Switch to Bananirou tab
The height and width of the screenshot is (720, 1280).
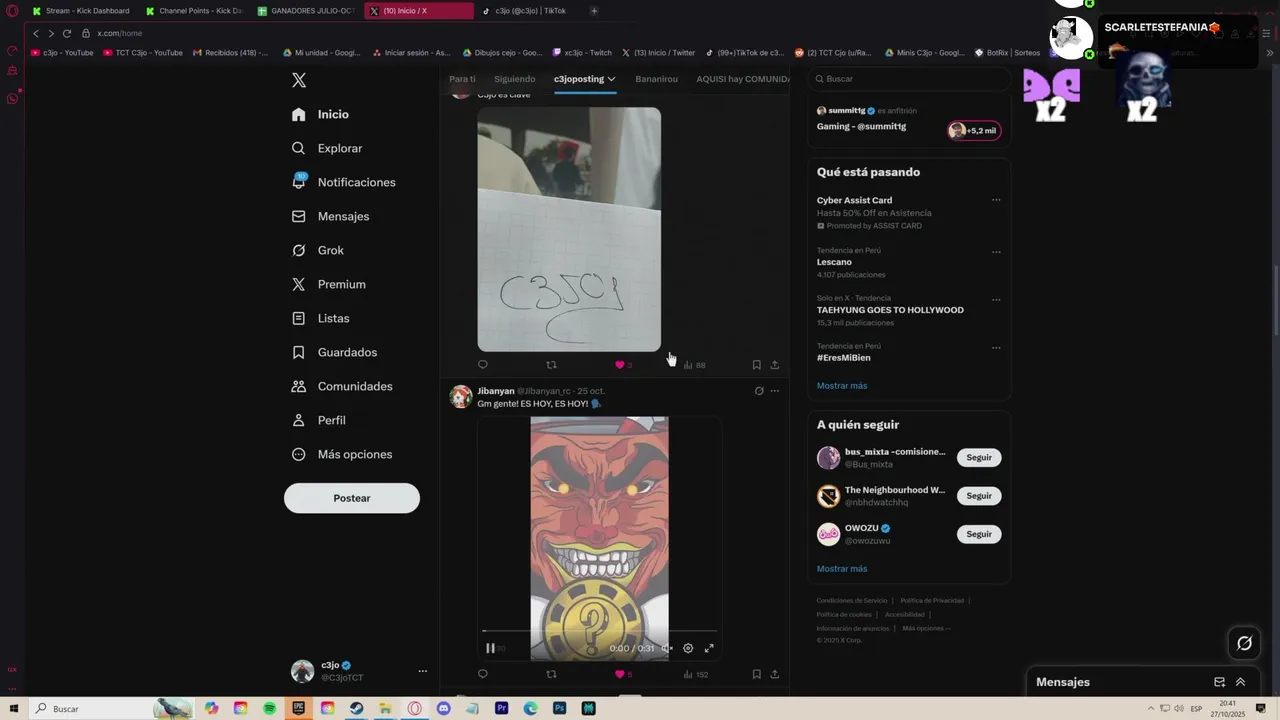(x=656, y=79)
